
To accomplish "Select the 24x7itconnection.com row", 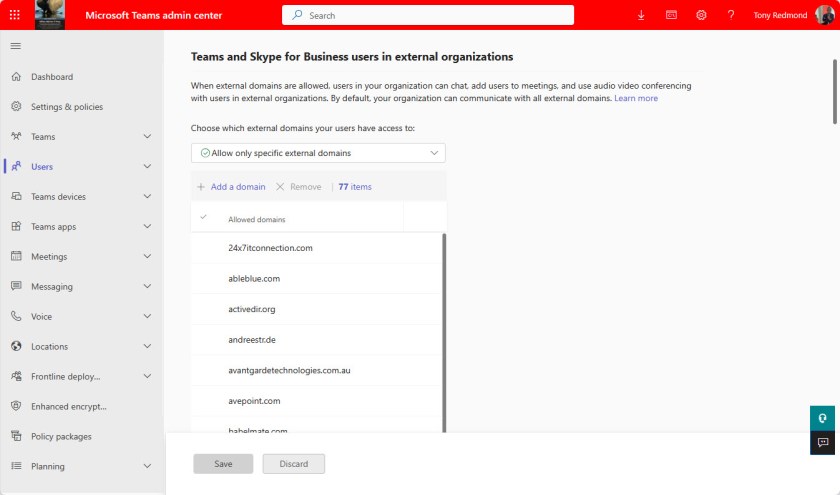I will (x=317, y=248).
